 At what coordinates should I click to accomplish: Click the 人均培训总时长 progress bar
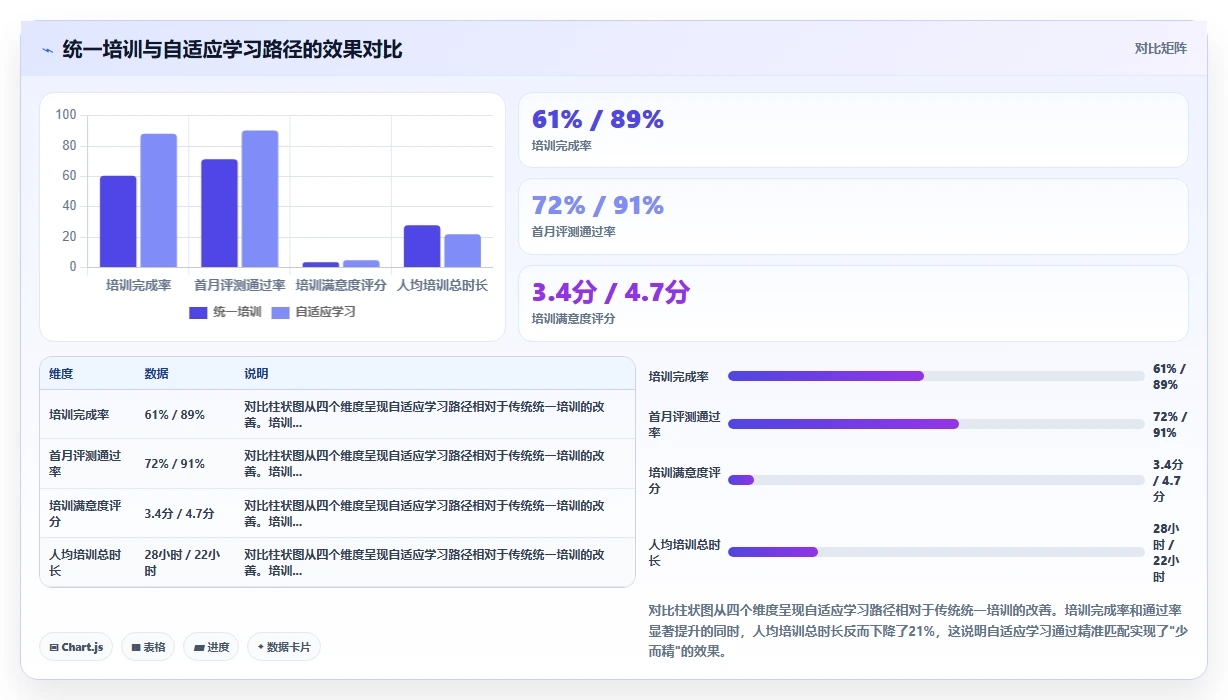tap(936, 552)
